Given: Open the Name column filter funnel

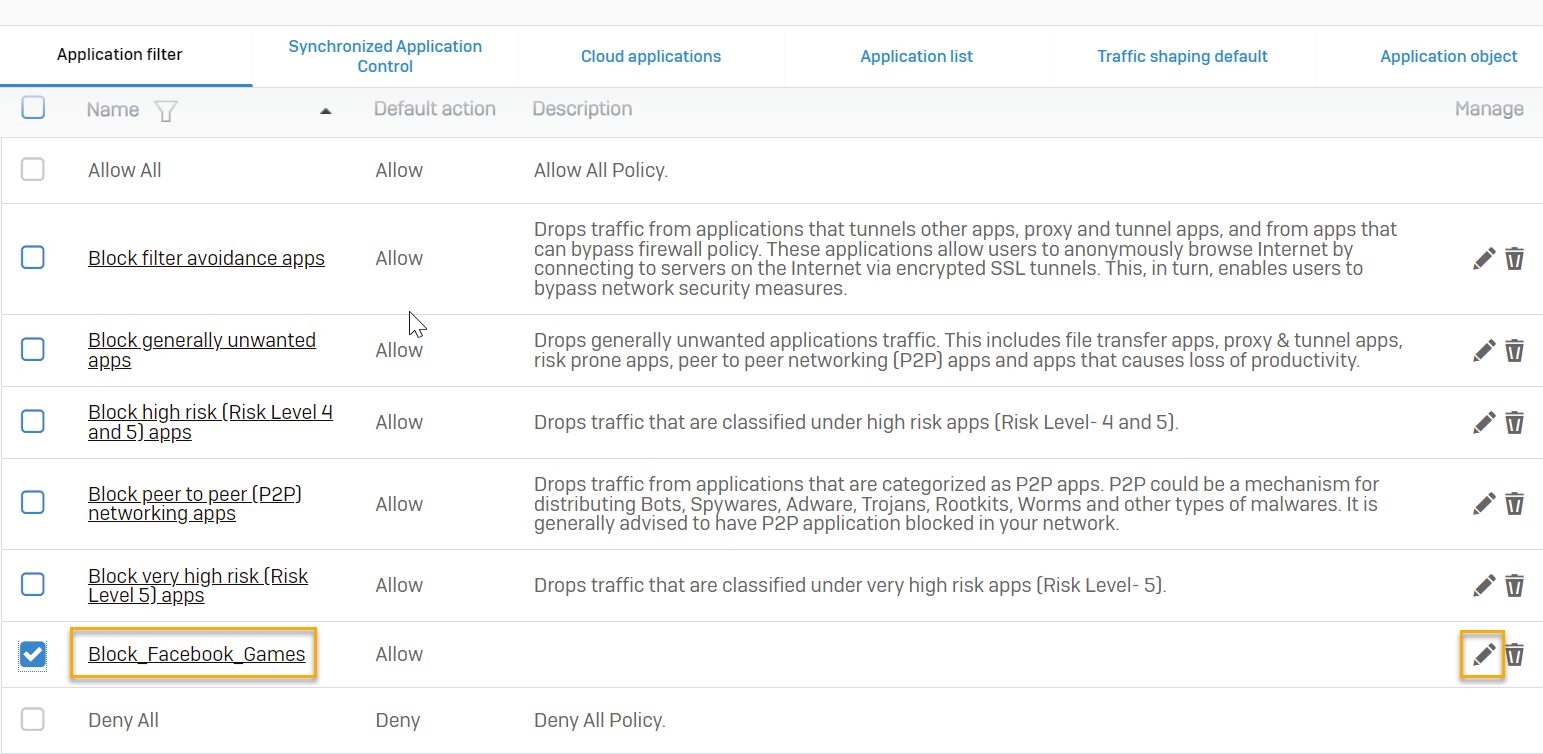Looking at the screenshot, I should point(166,110).
